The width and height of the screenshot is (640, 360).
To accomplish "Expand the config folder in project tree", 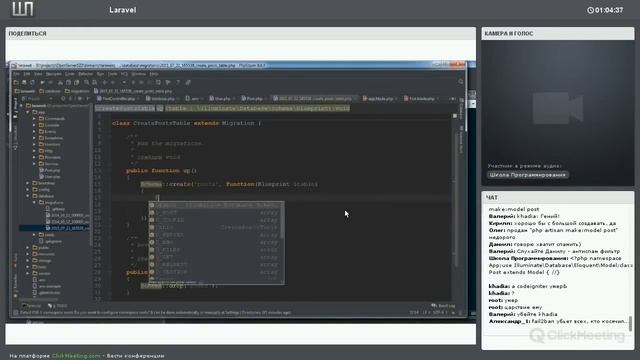I will (28, 189).
